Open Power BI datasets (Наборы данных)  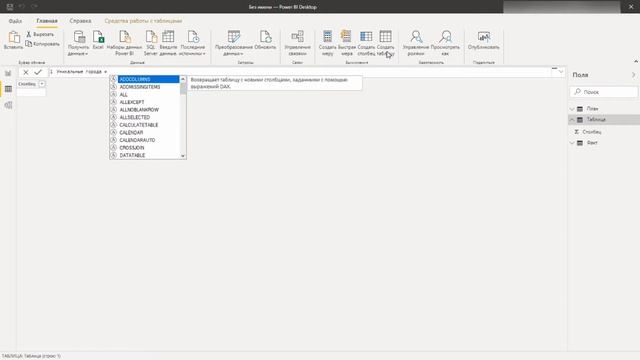[x=124, y=42]
